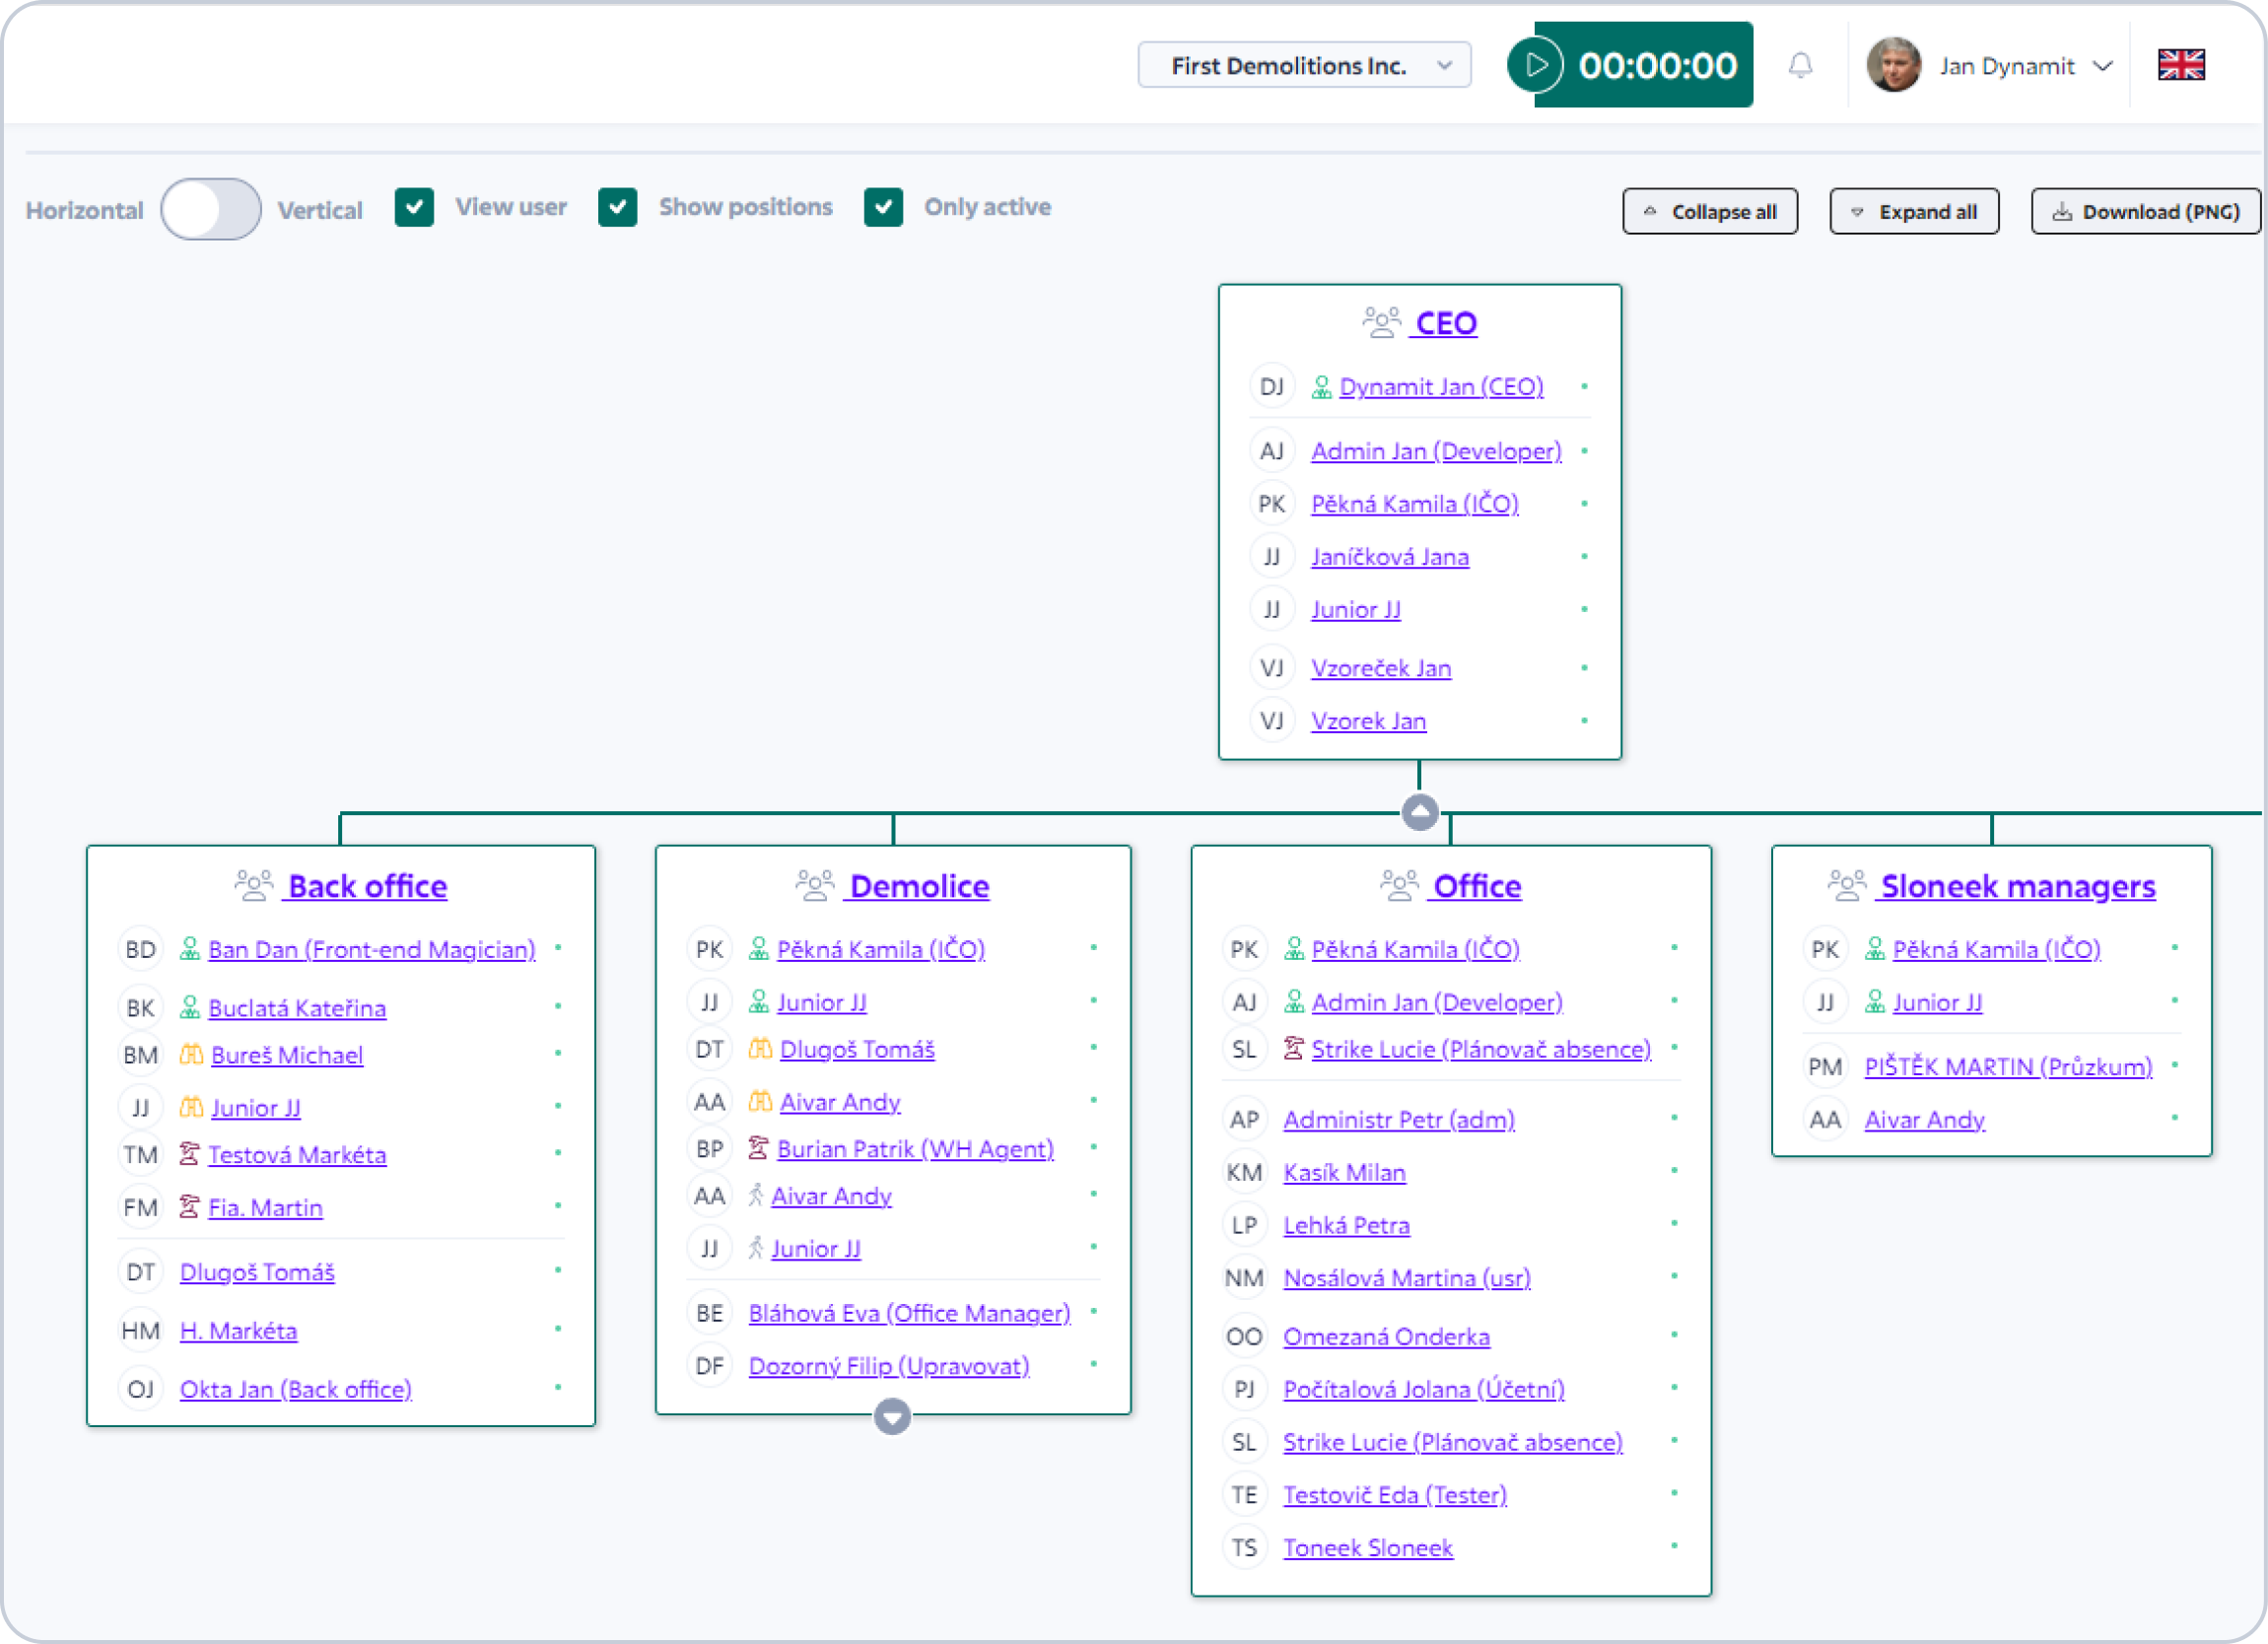
Task: Open Ban Dan (Front-end Magician) profile
Action: click(372, 949)
